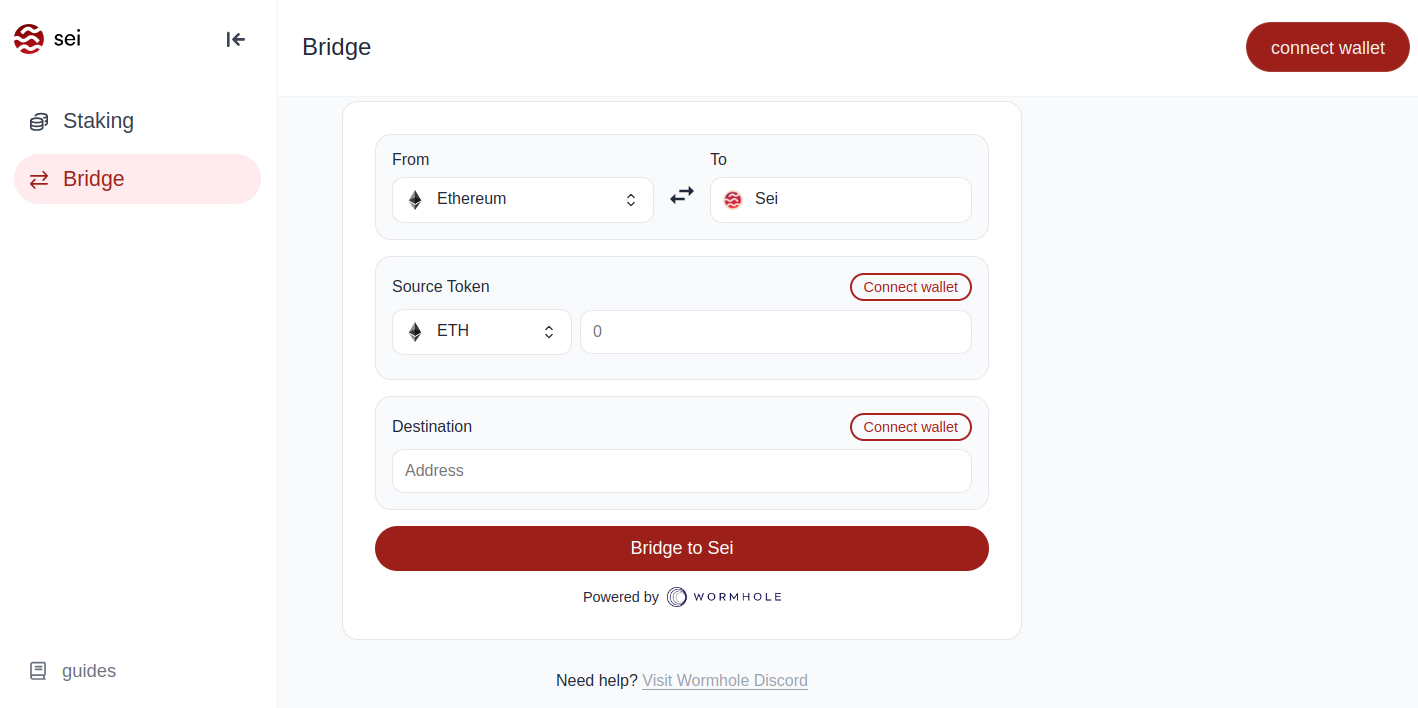1418x708 pixels.
Task: Click the To chain Sei selector
Action: 841,200
